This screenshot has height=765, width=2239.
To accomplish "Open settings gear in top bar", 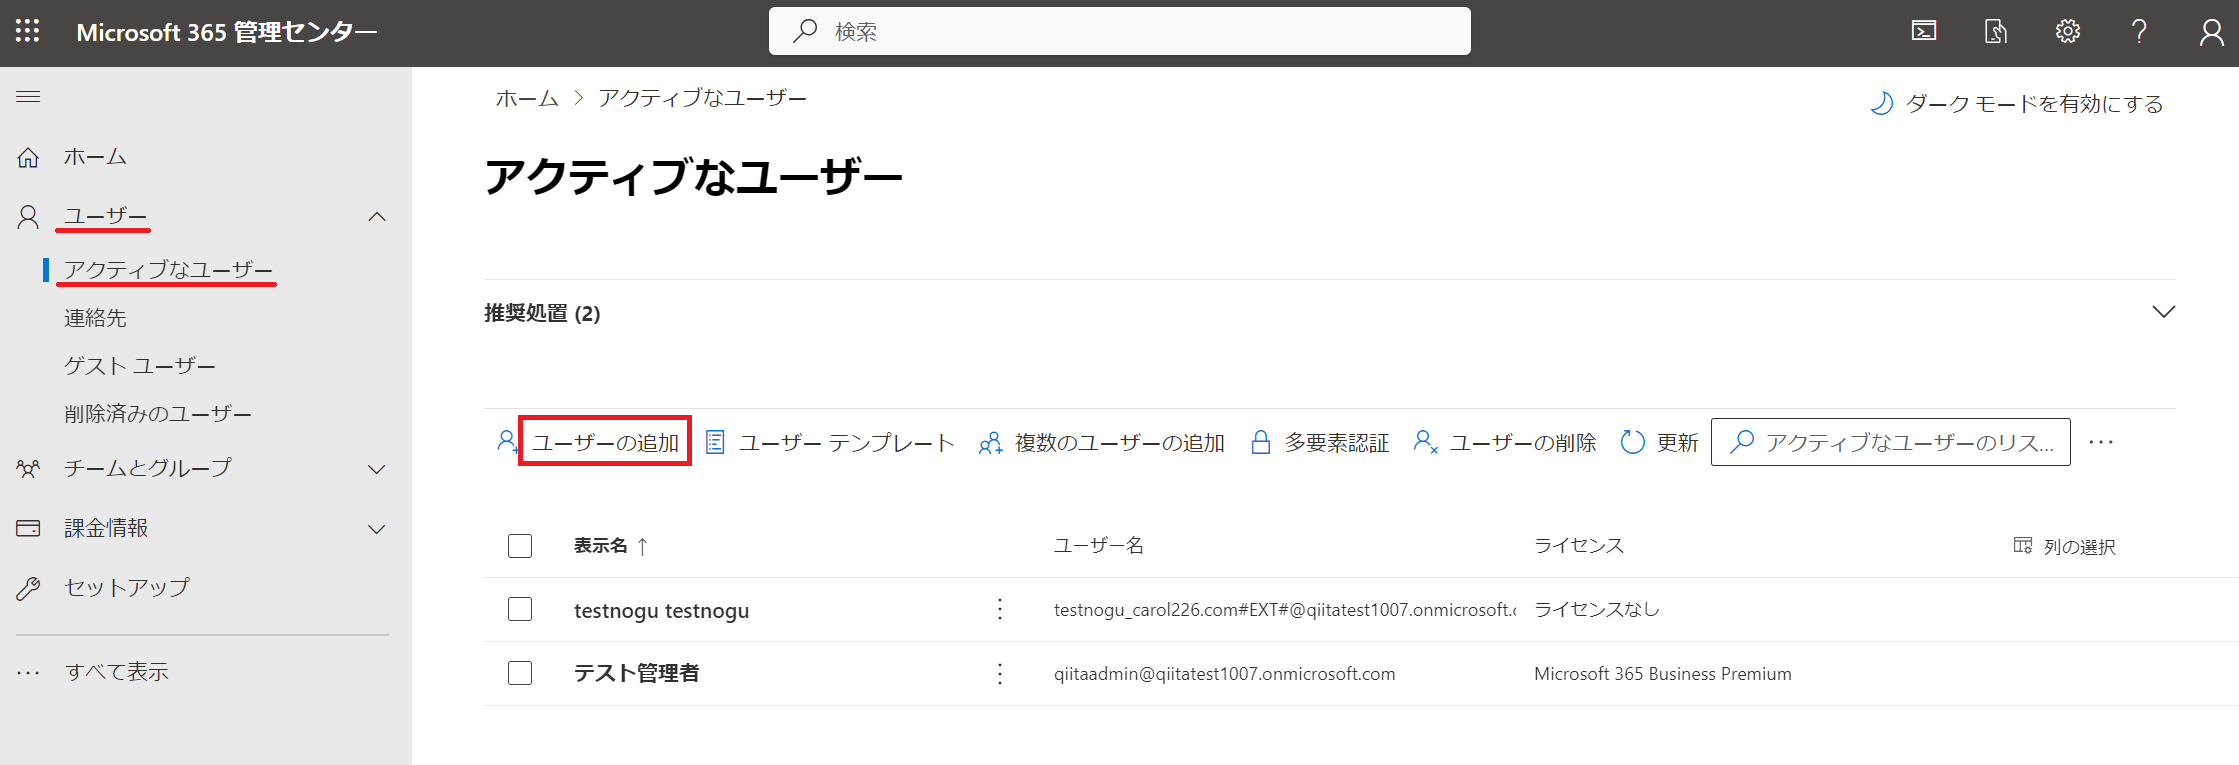I will [x=2067, y=32].
